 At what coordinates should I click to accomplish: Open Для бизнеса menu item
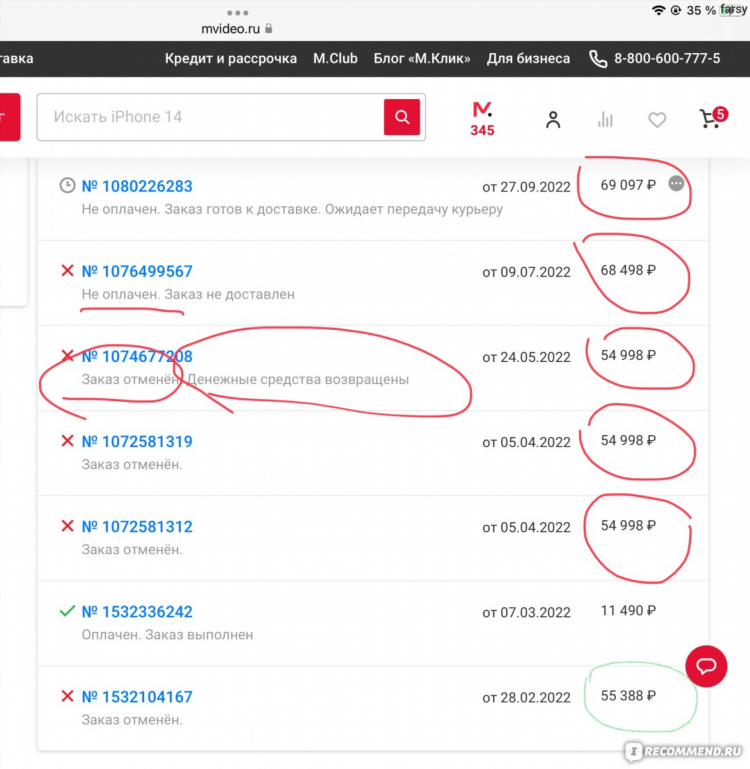[528, 58]
